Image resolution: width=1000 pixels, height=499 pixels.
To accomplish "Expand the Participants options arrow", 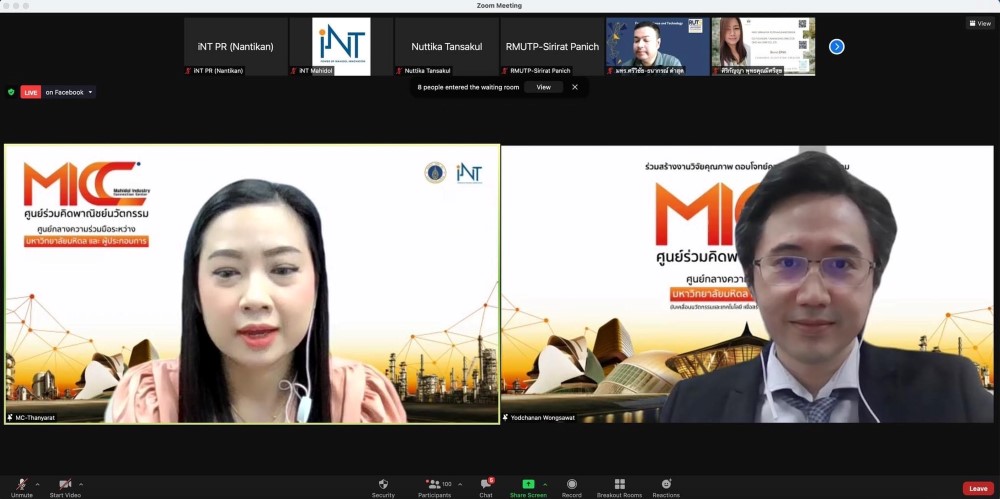I will point(458,484).
